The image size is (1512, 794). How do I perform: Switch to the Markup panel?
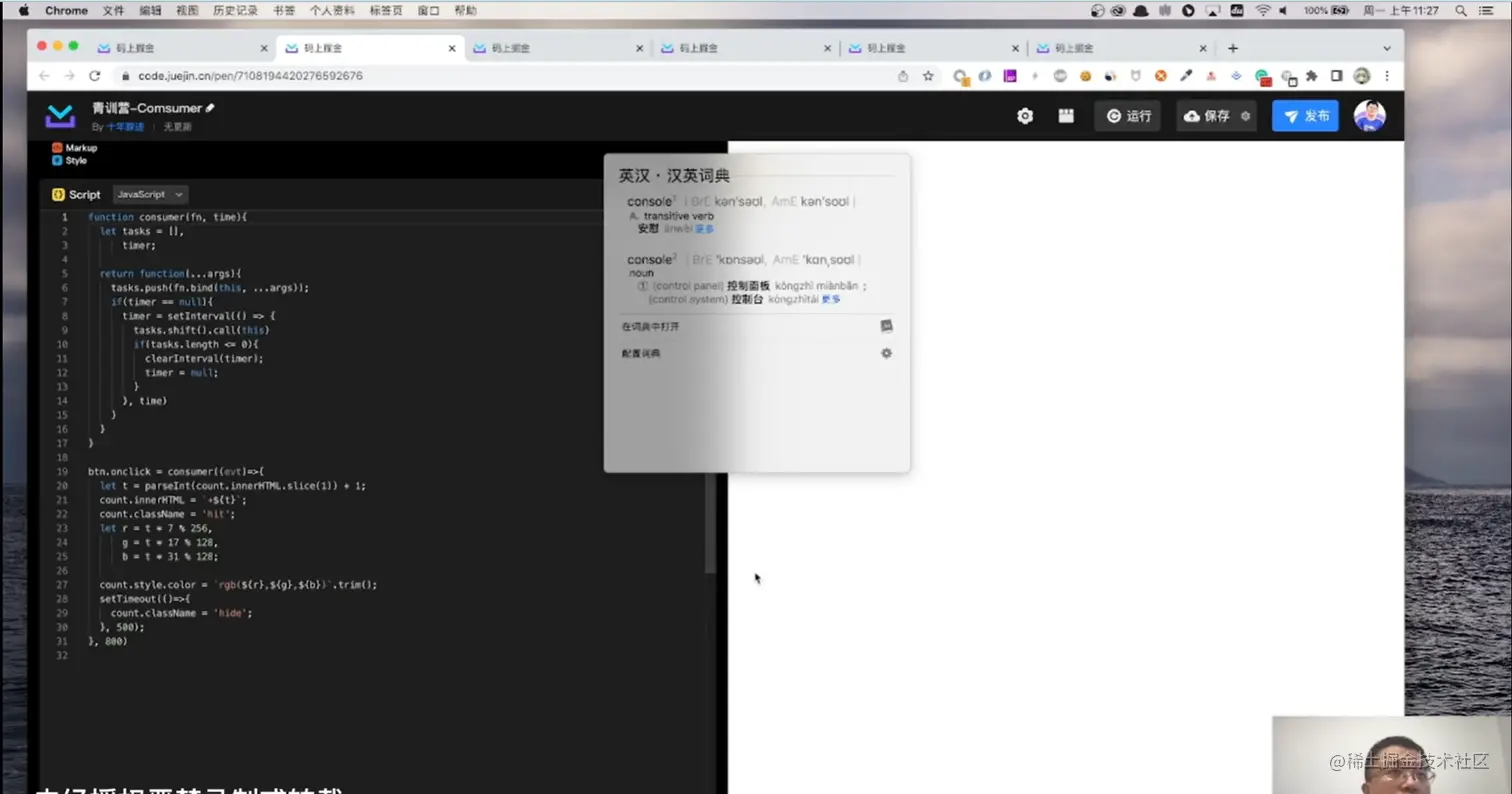[x=75, y=148]
